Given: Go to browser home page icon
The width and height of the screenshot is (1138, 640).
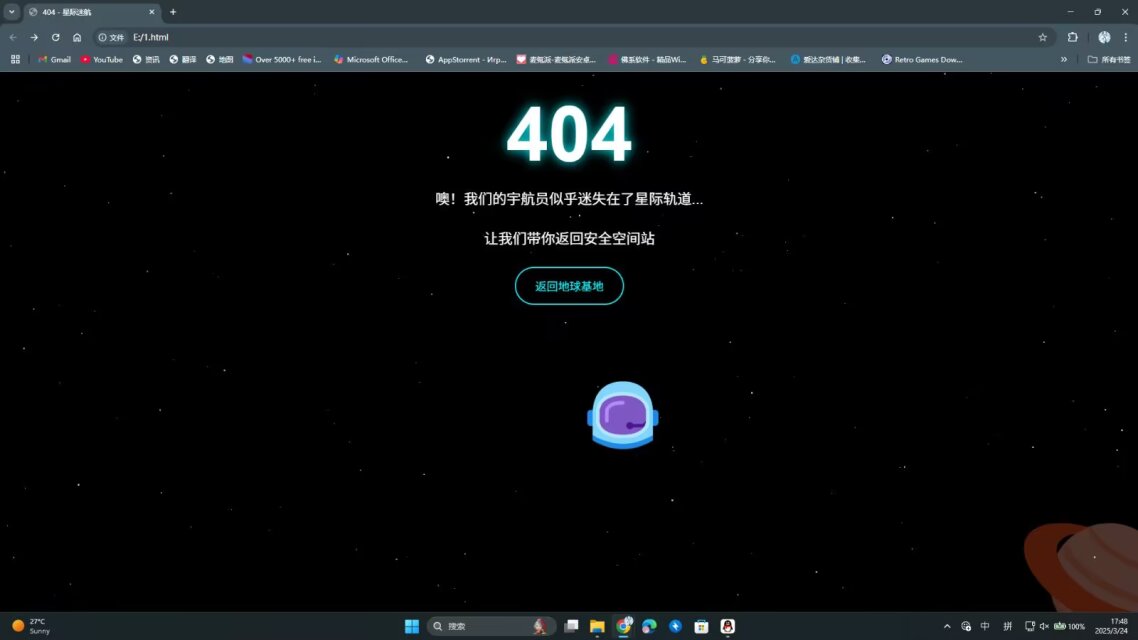Looking at the screenshot, I should (77, 37).
